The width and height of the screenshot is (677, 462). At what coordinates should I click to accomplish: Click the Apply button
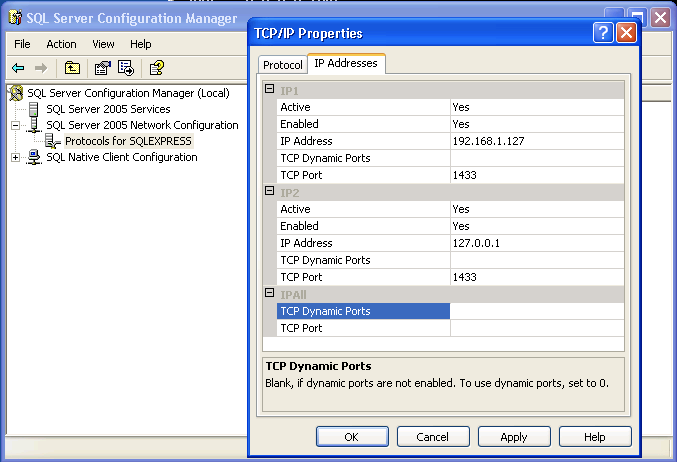click(x=514, y=437)
